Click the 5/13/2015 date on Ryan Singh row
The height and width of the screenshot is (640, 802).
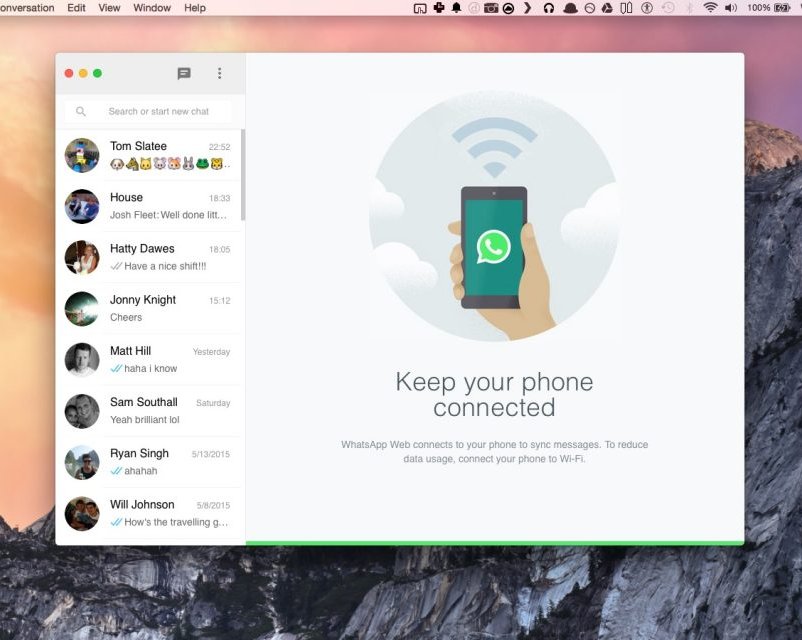(211, 454)
